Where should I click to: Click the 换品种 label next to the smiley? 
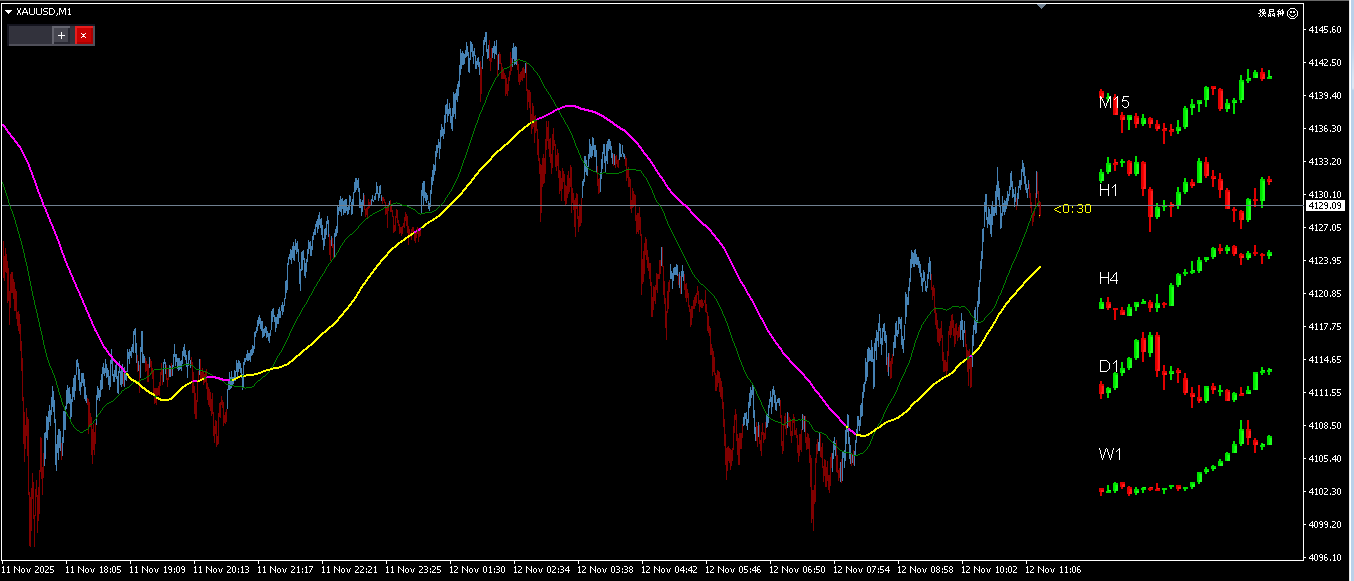tap(1271, 13)
